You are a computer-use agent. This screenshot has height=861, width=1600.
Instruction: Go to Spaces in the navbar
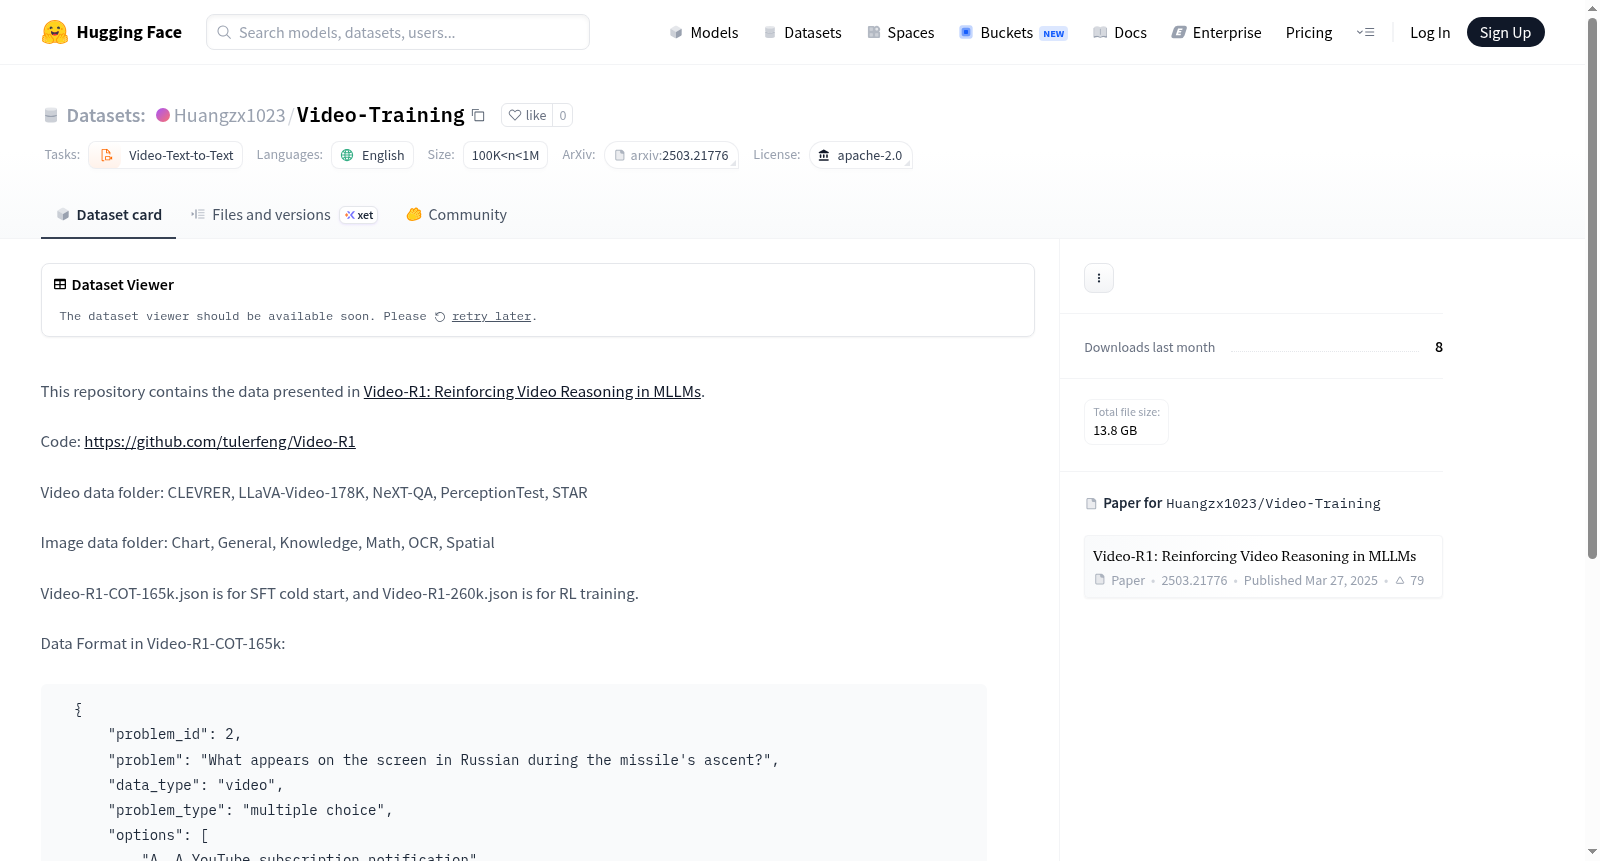tap(901, 32)
